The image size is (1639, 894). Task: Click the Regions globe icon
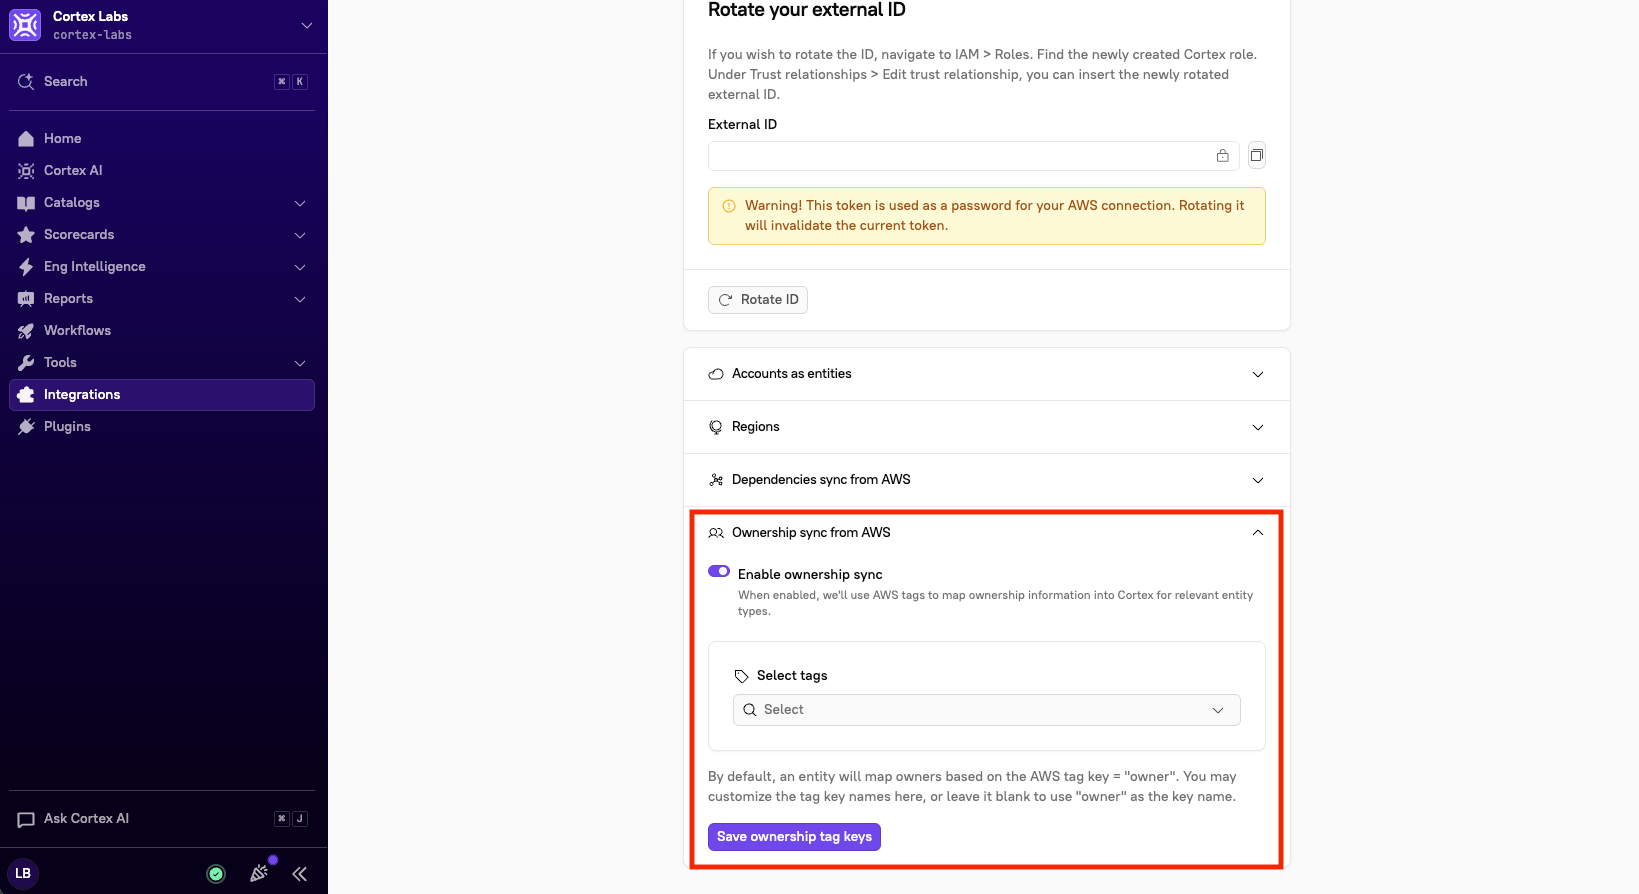pyautogui.click(x=716, y=427)
